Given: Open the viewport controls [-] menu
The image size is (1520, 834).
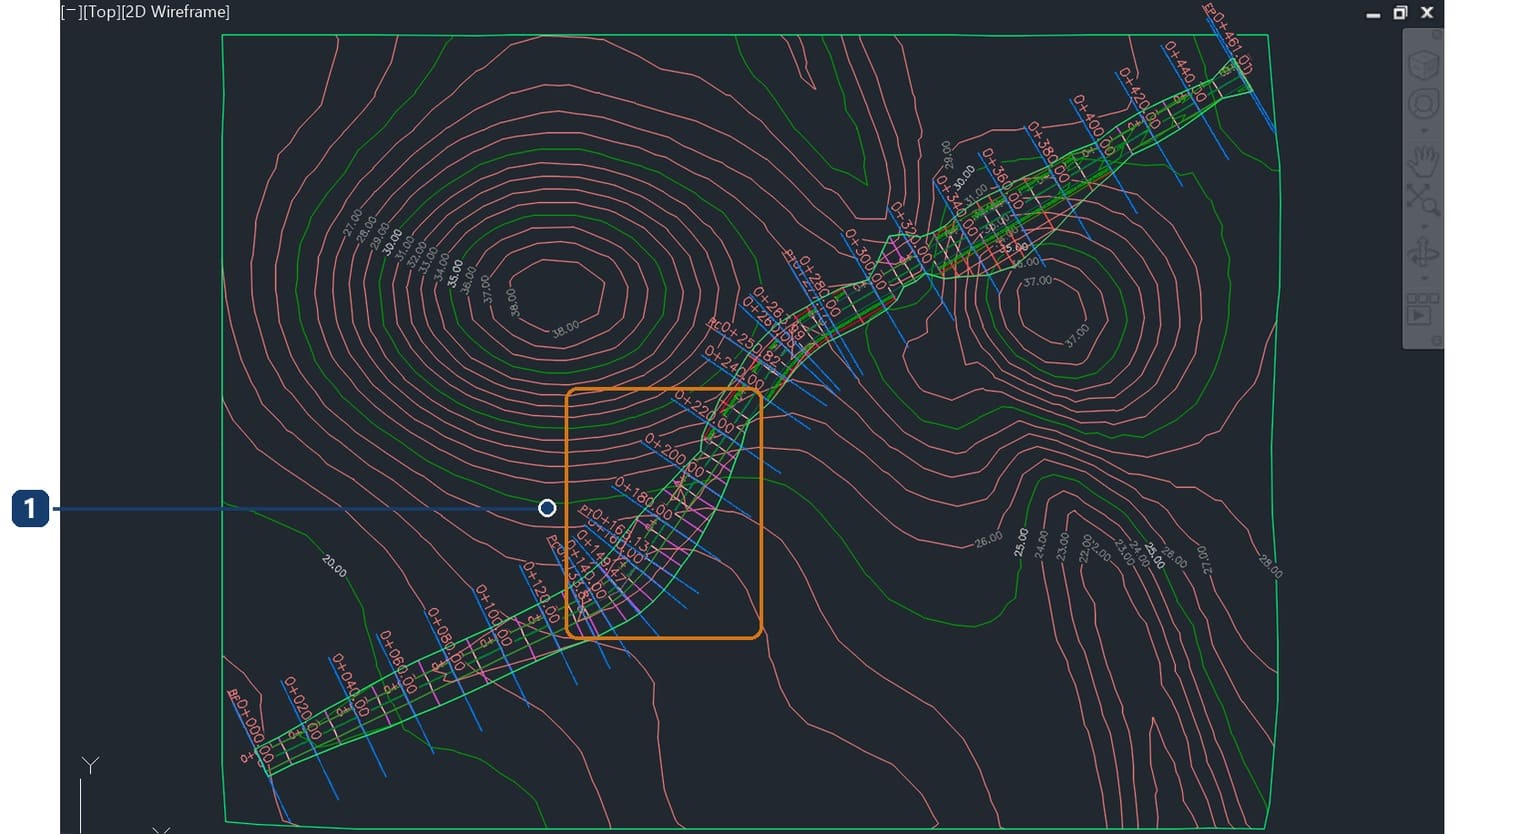Looking at the screenshot, I should (72, 12).
